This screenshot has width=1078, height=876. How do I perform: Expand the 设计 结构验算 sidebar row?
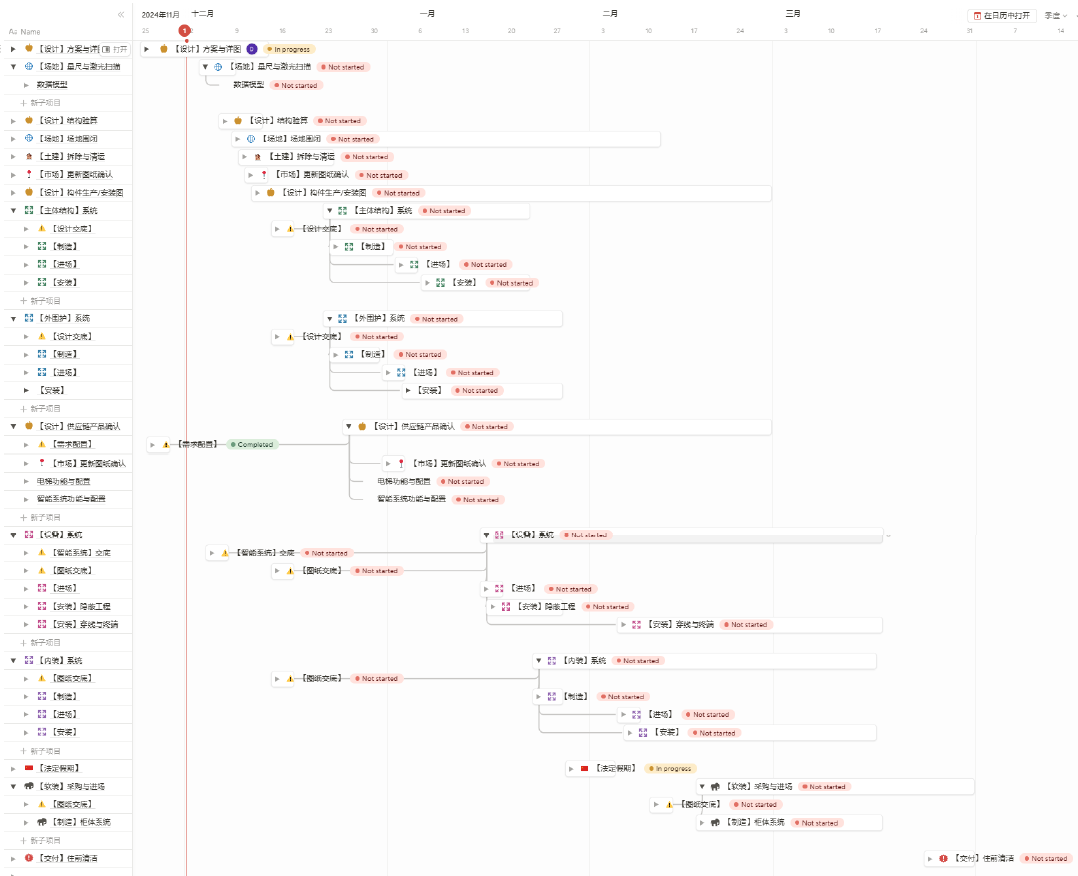coord(13,120)
